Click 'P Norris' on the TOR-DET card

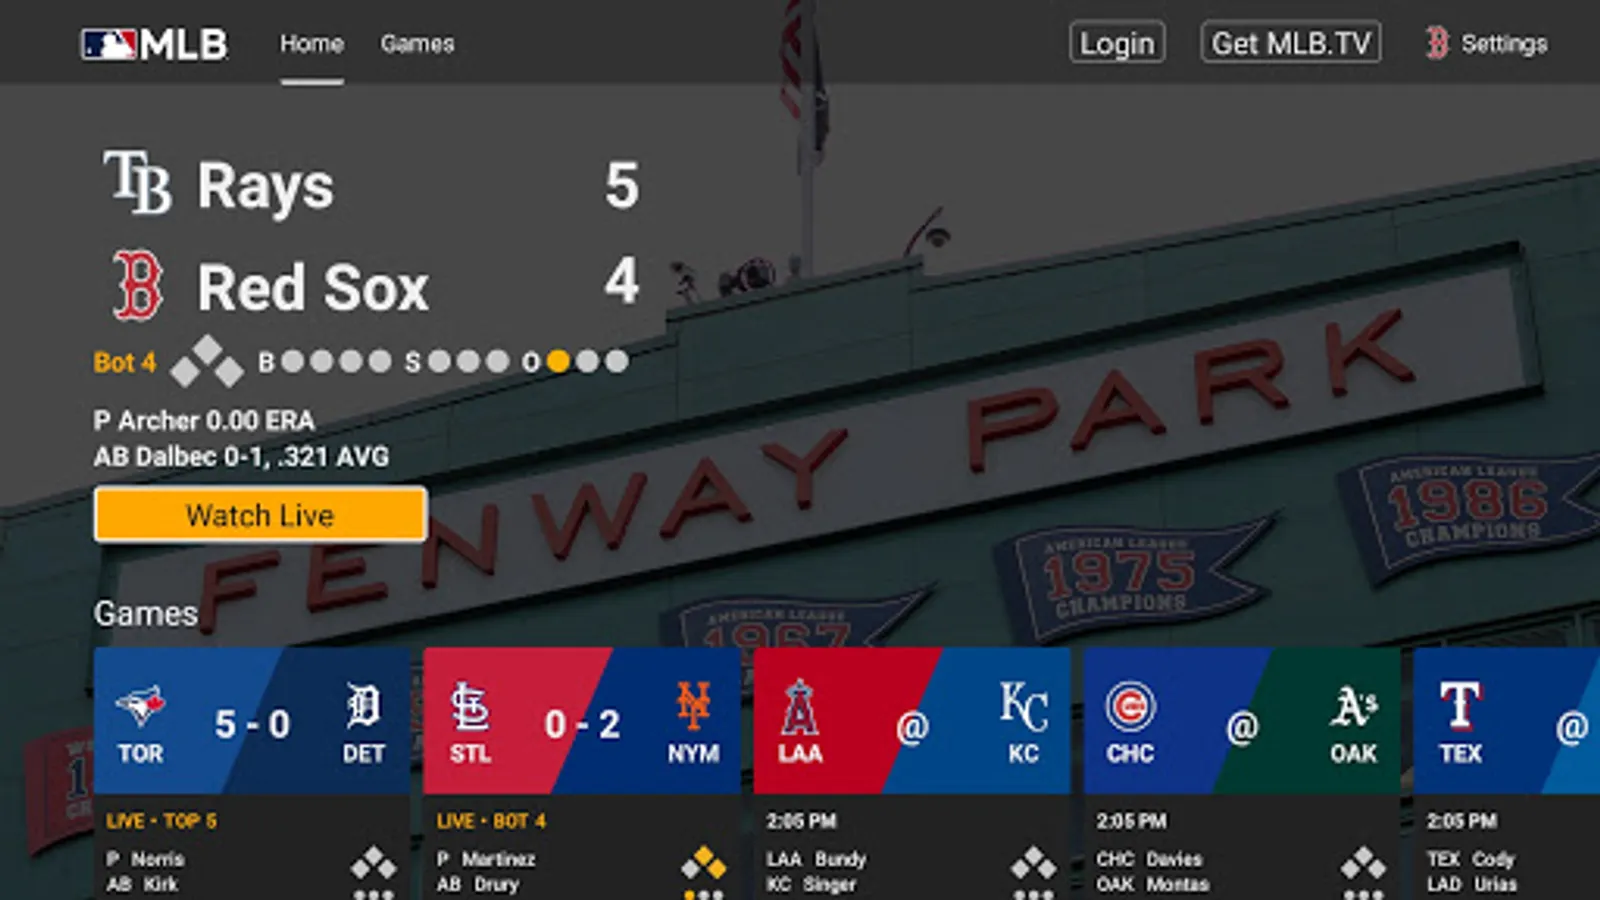(x=146, y=859)
